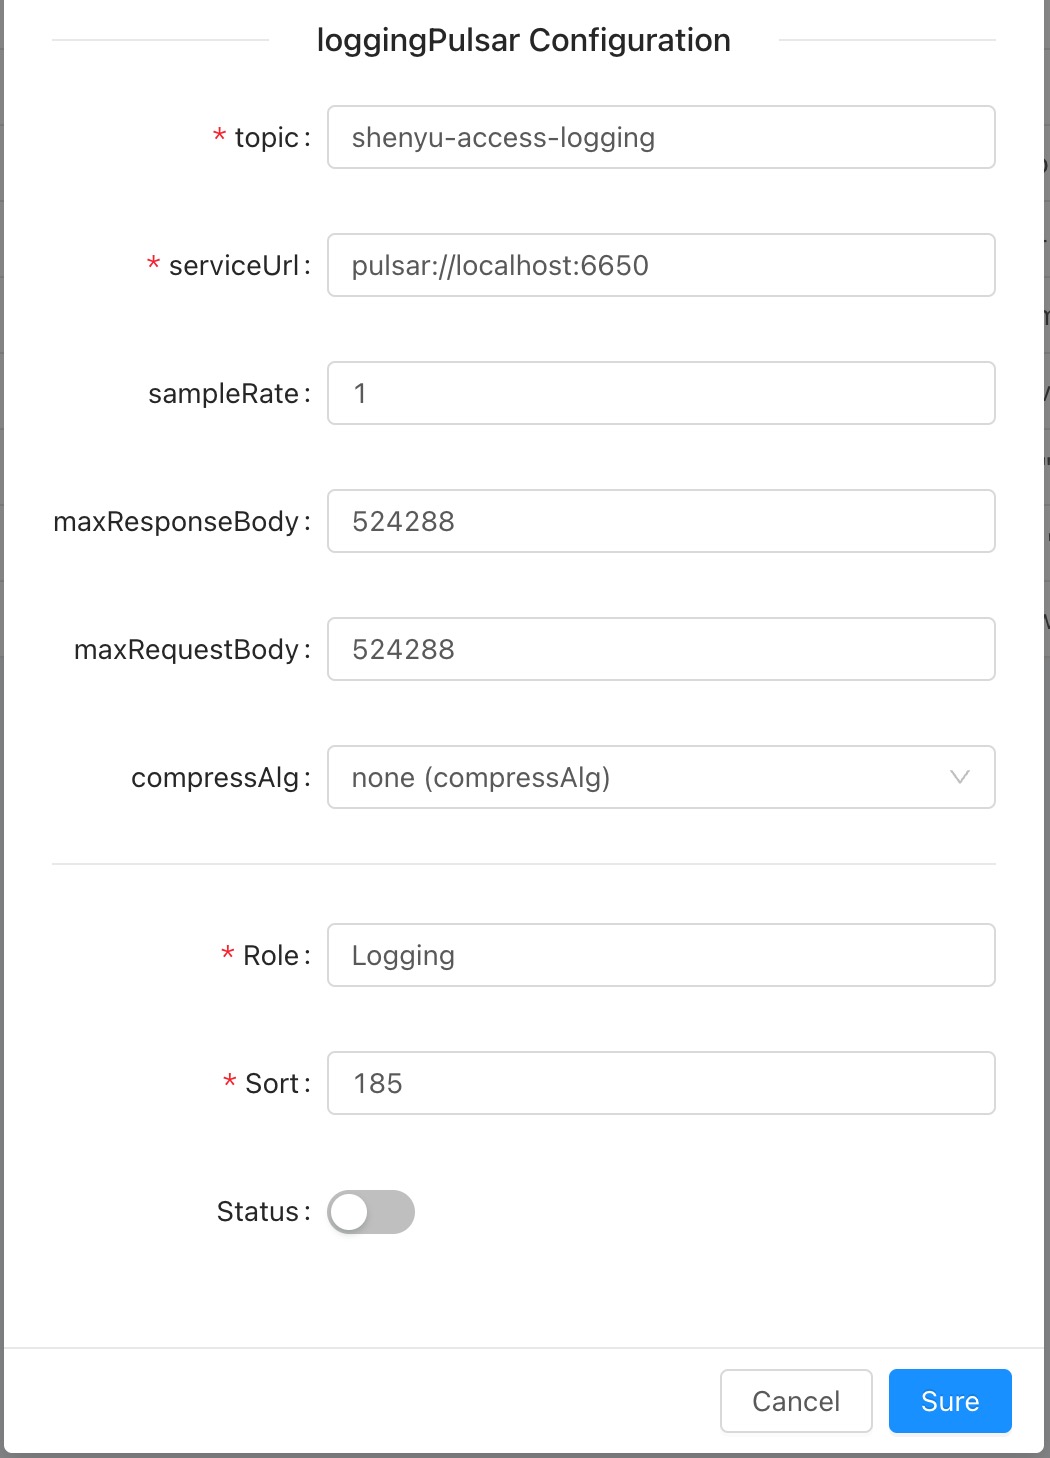
Task: Click into the serviceUrl text box
Action: (x=660, y=265)
